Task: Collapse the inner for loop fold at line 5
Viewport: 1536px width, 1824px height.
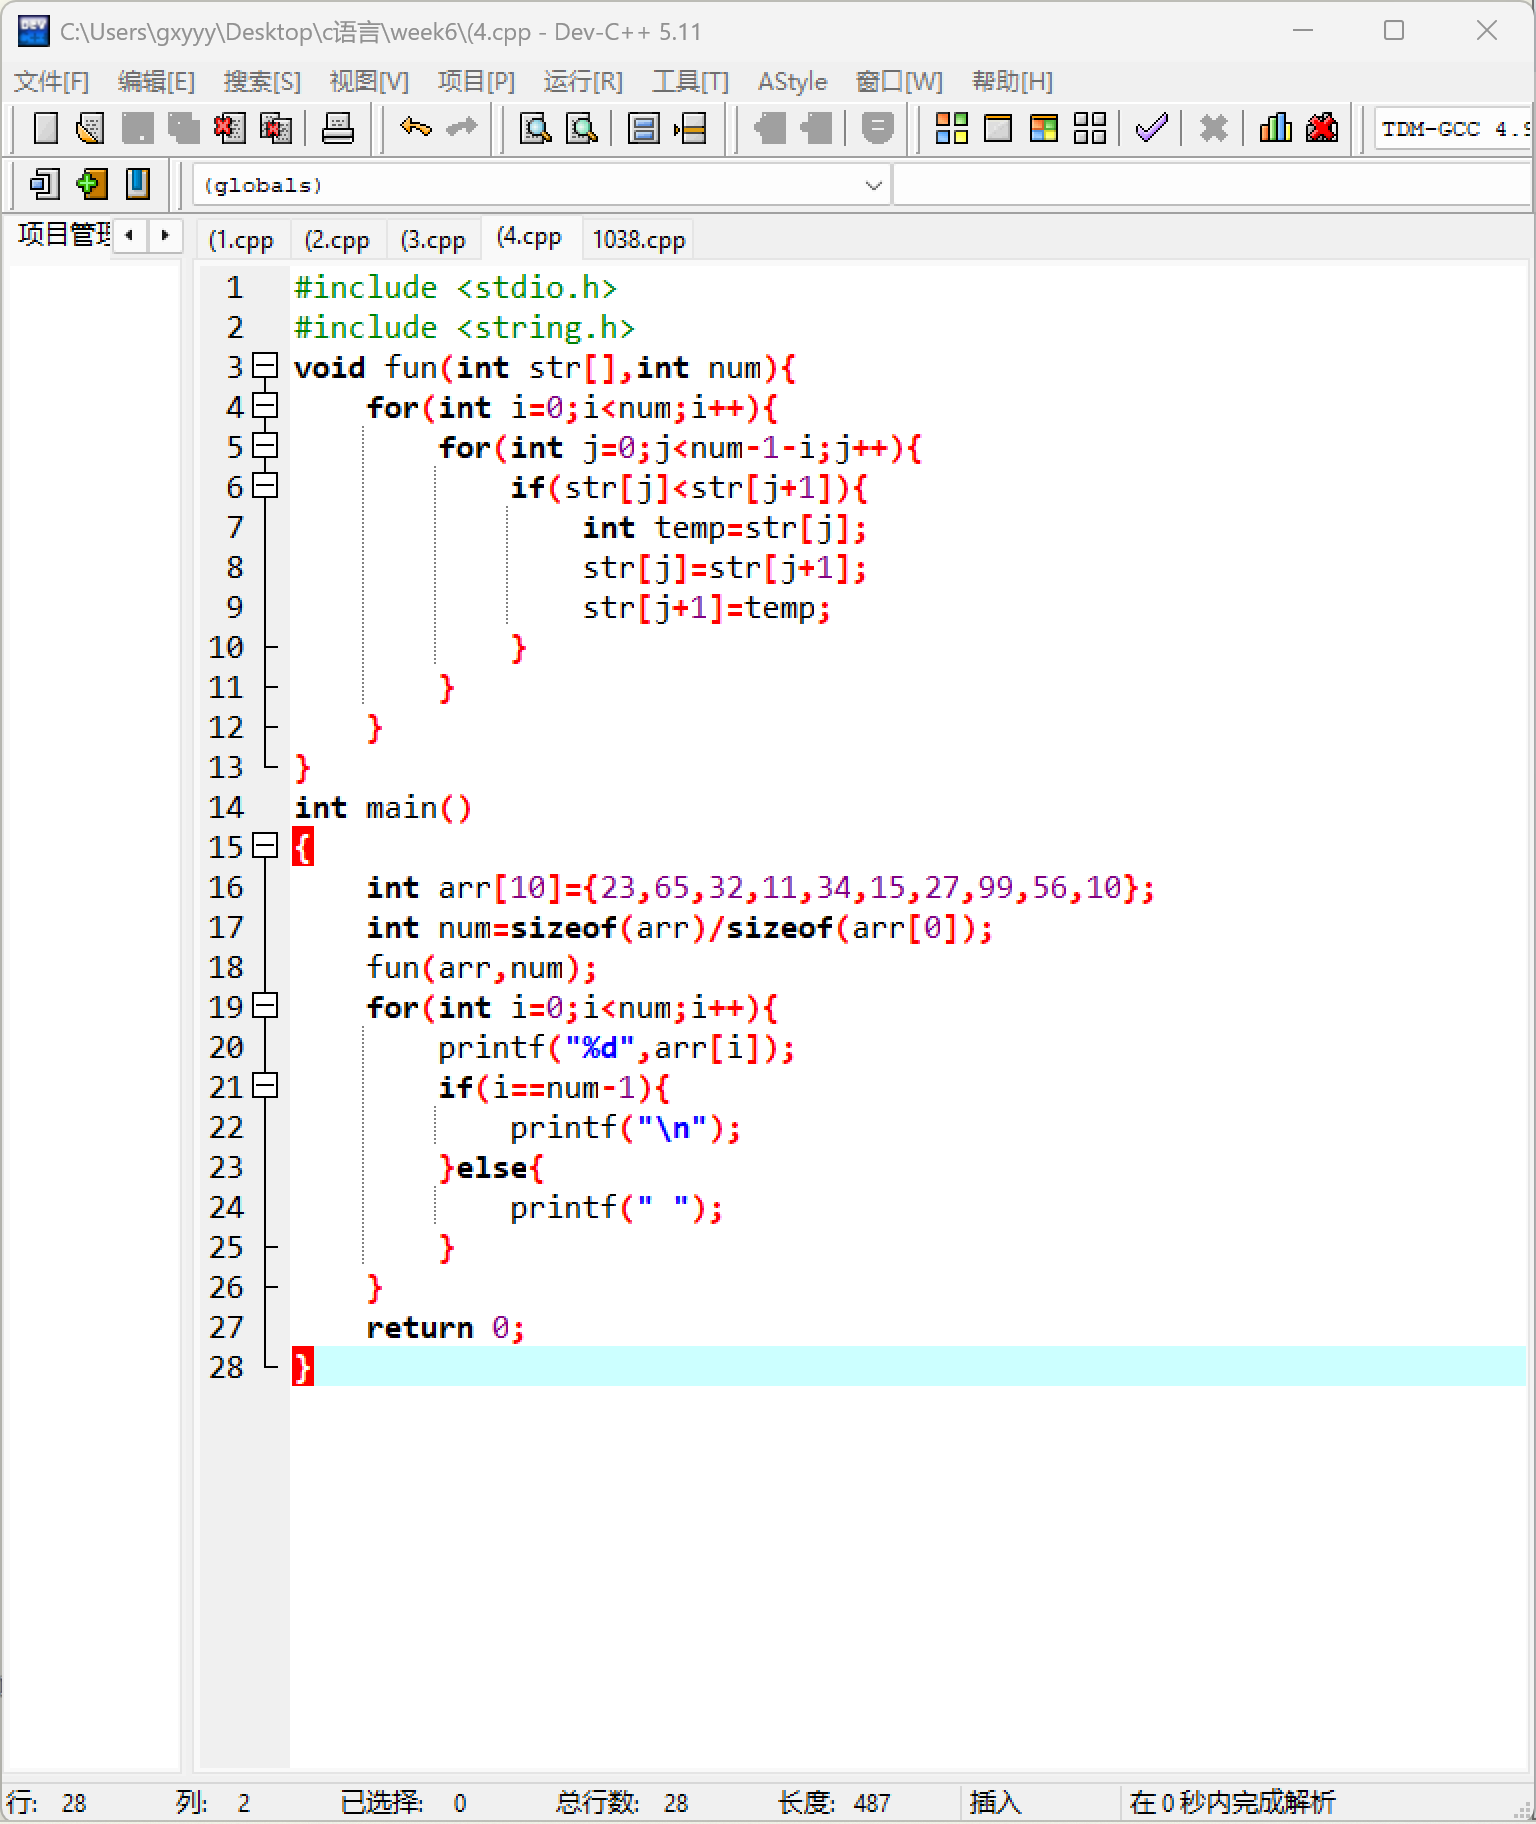Action: point(265,446)
